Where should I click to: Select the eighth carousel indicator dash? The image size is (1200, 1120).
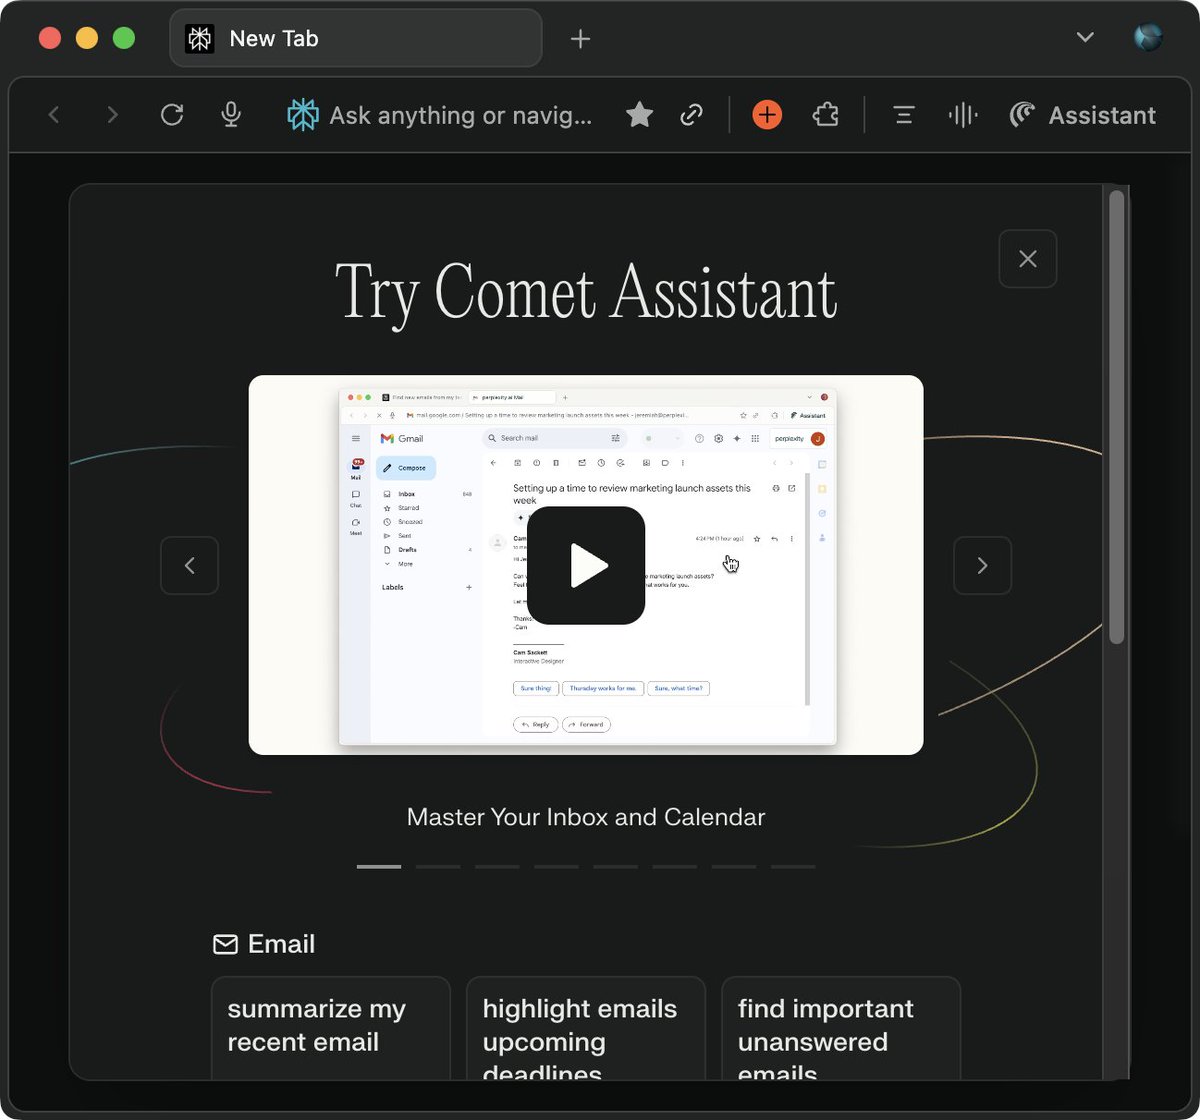[792, 866]
